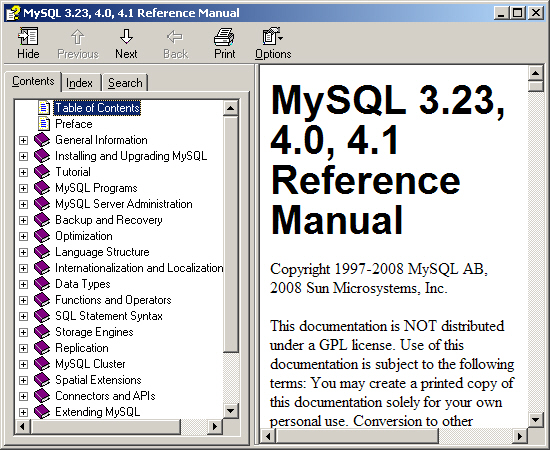Expand the MySQL Programs node
550x450 pixels.
(23, 188)
